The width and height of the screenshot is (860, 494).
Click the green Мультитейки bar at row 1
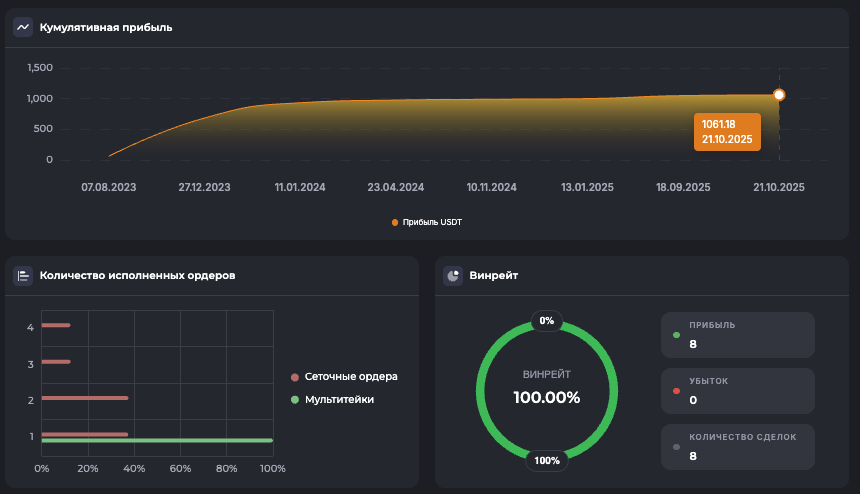(x=157, y=440)
